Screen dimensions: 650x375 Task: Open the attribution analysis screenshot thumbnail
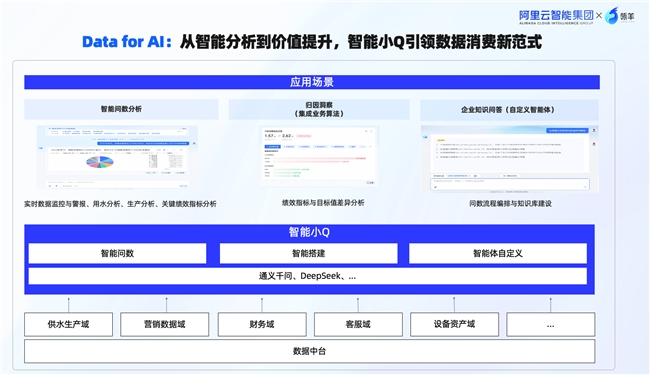coord(319,156)
